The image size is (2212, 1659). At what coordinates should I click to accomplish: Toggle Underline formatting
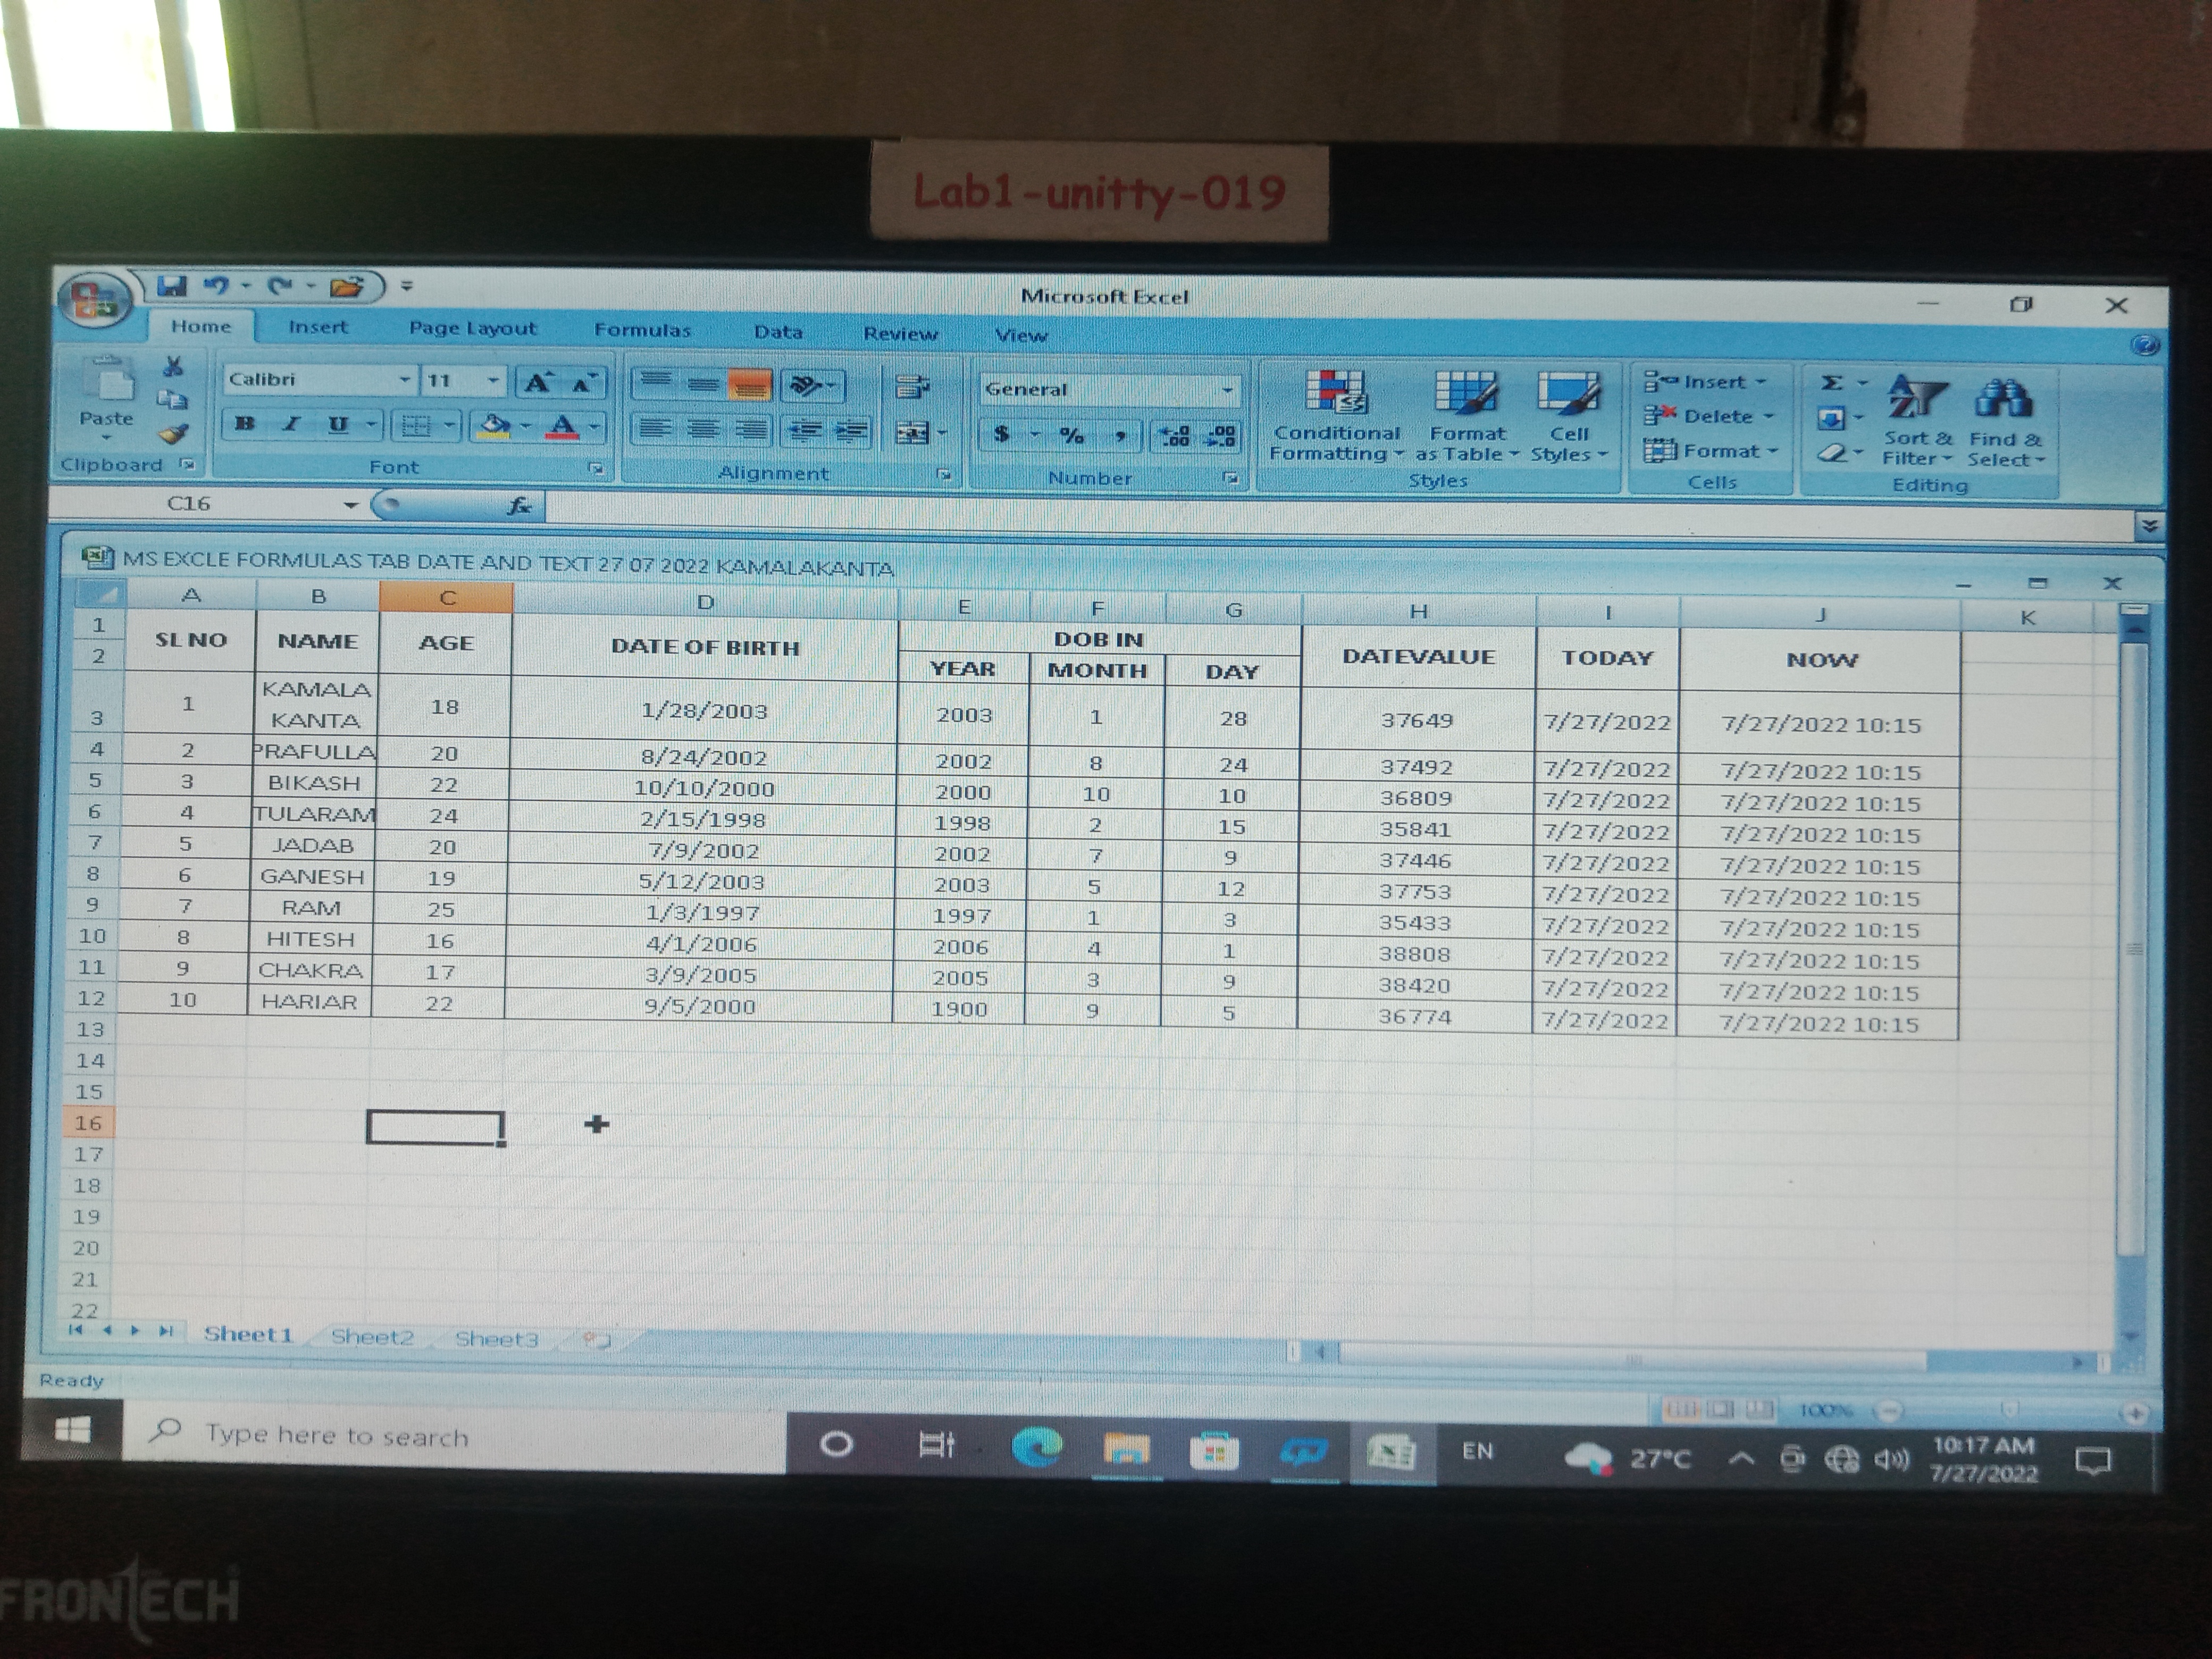[338, 424]
